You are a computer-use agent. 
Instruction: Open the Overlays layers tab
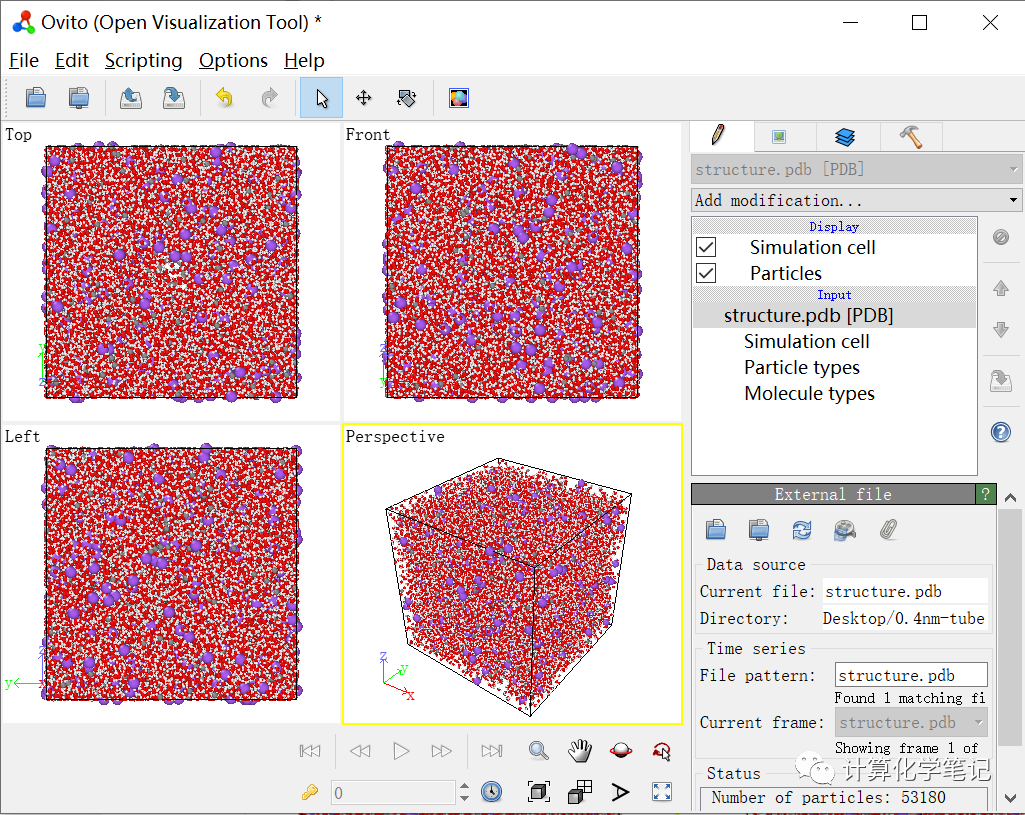pos(846,137)
